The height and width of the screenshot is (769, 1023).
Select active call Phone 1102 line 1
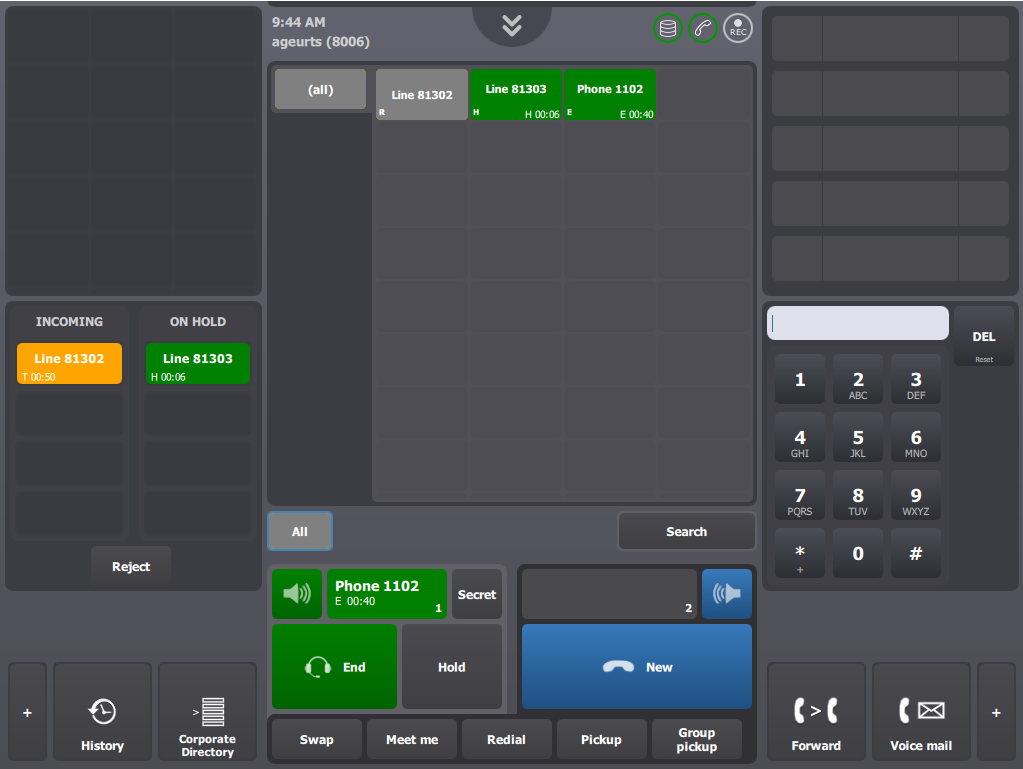387,594
